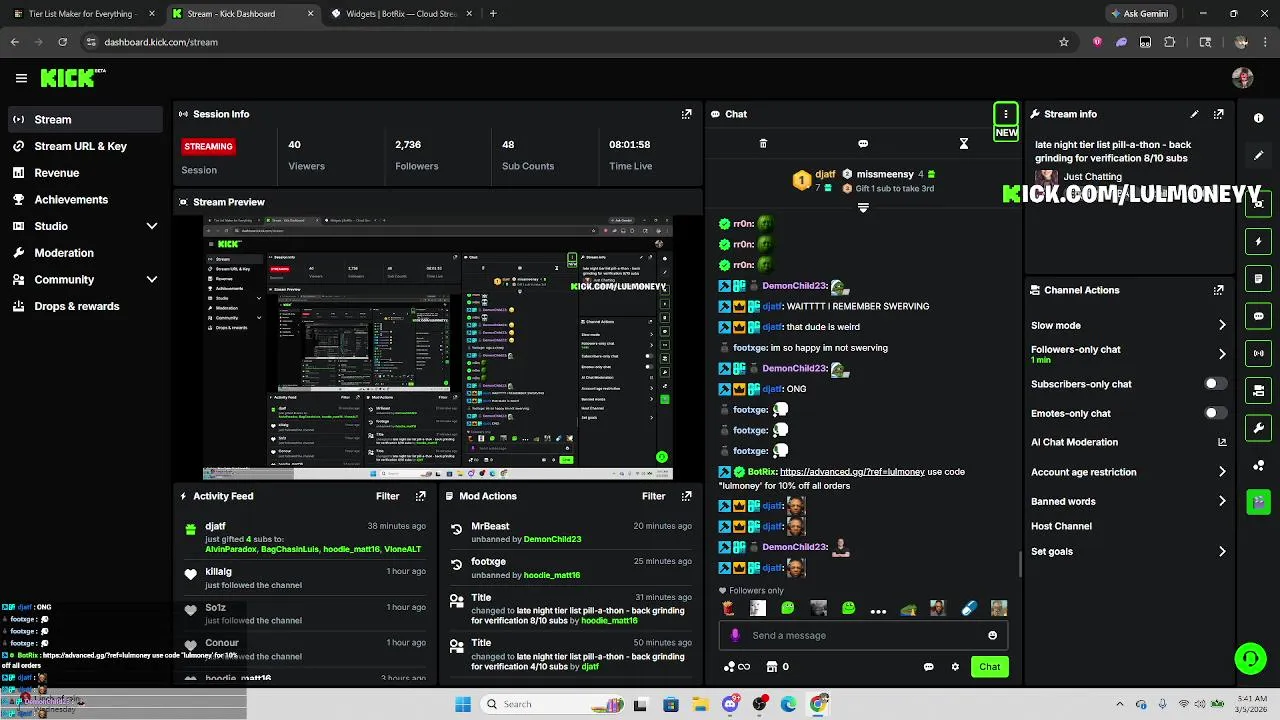Open Mod Actions Filter
This screenshot has width=1280, height=720.
click(653, 496)
